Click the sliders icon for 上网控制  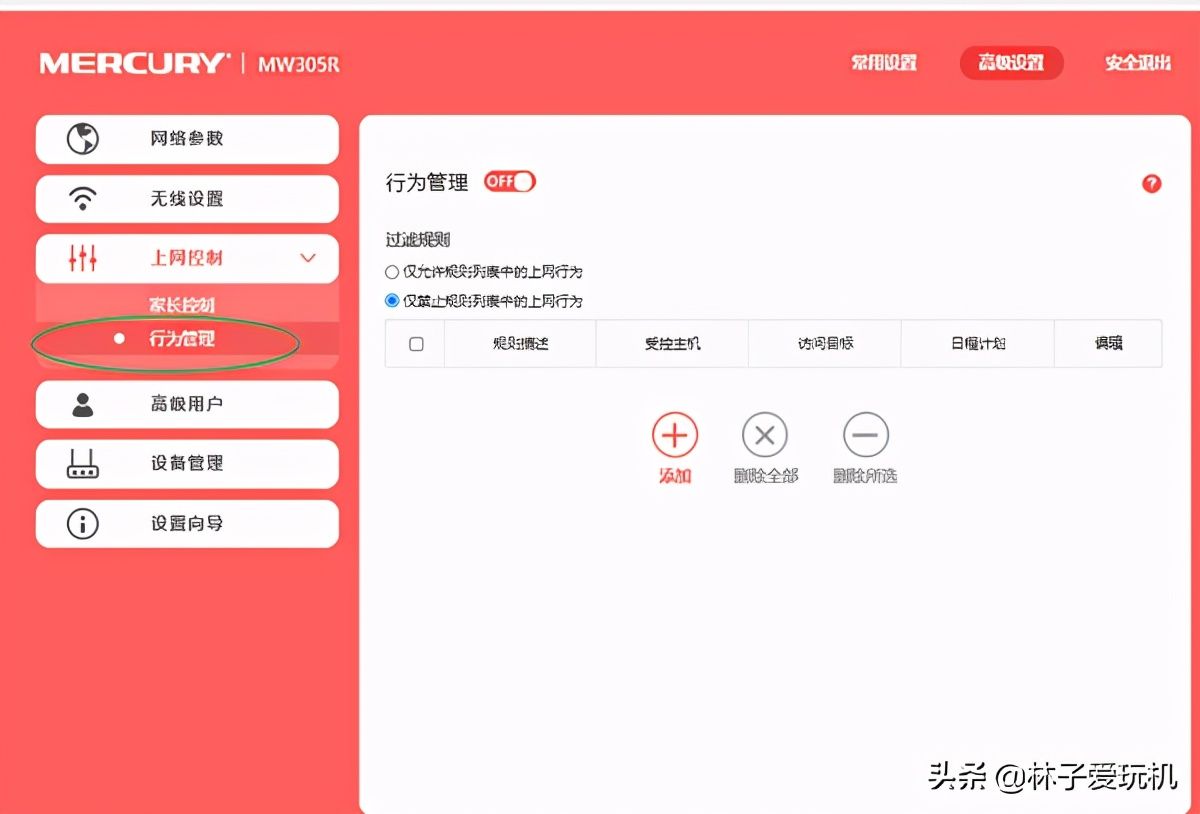(x=83, y=259)
